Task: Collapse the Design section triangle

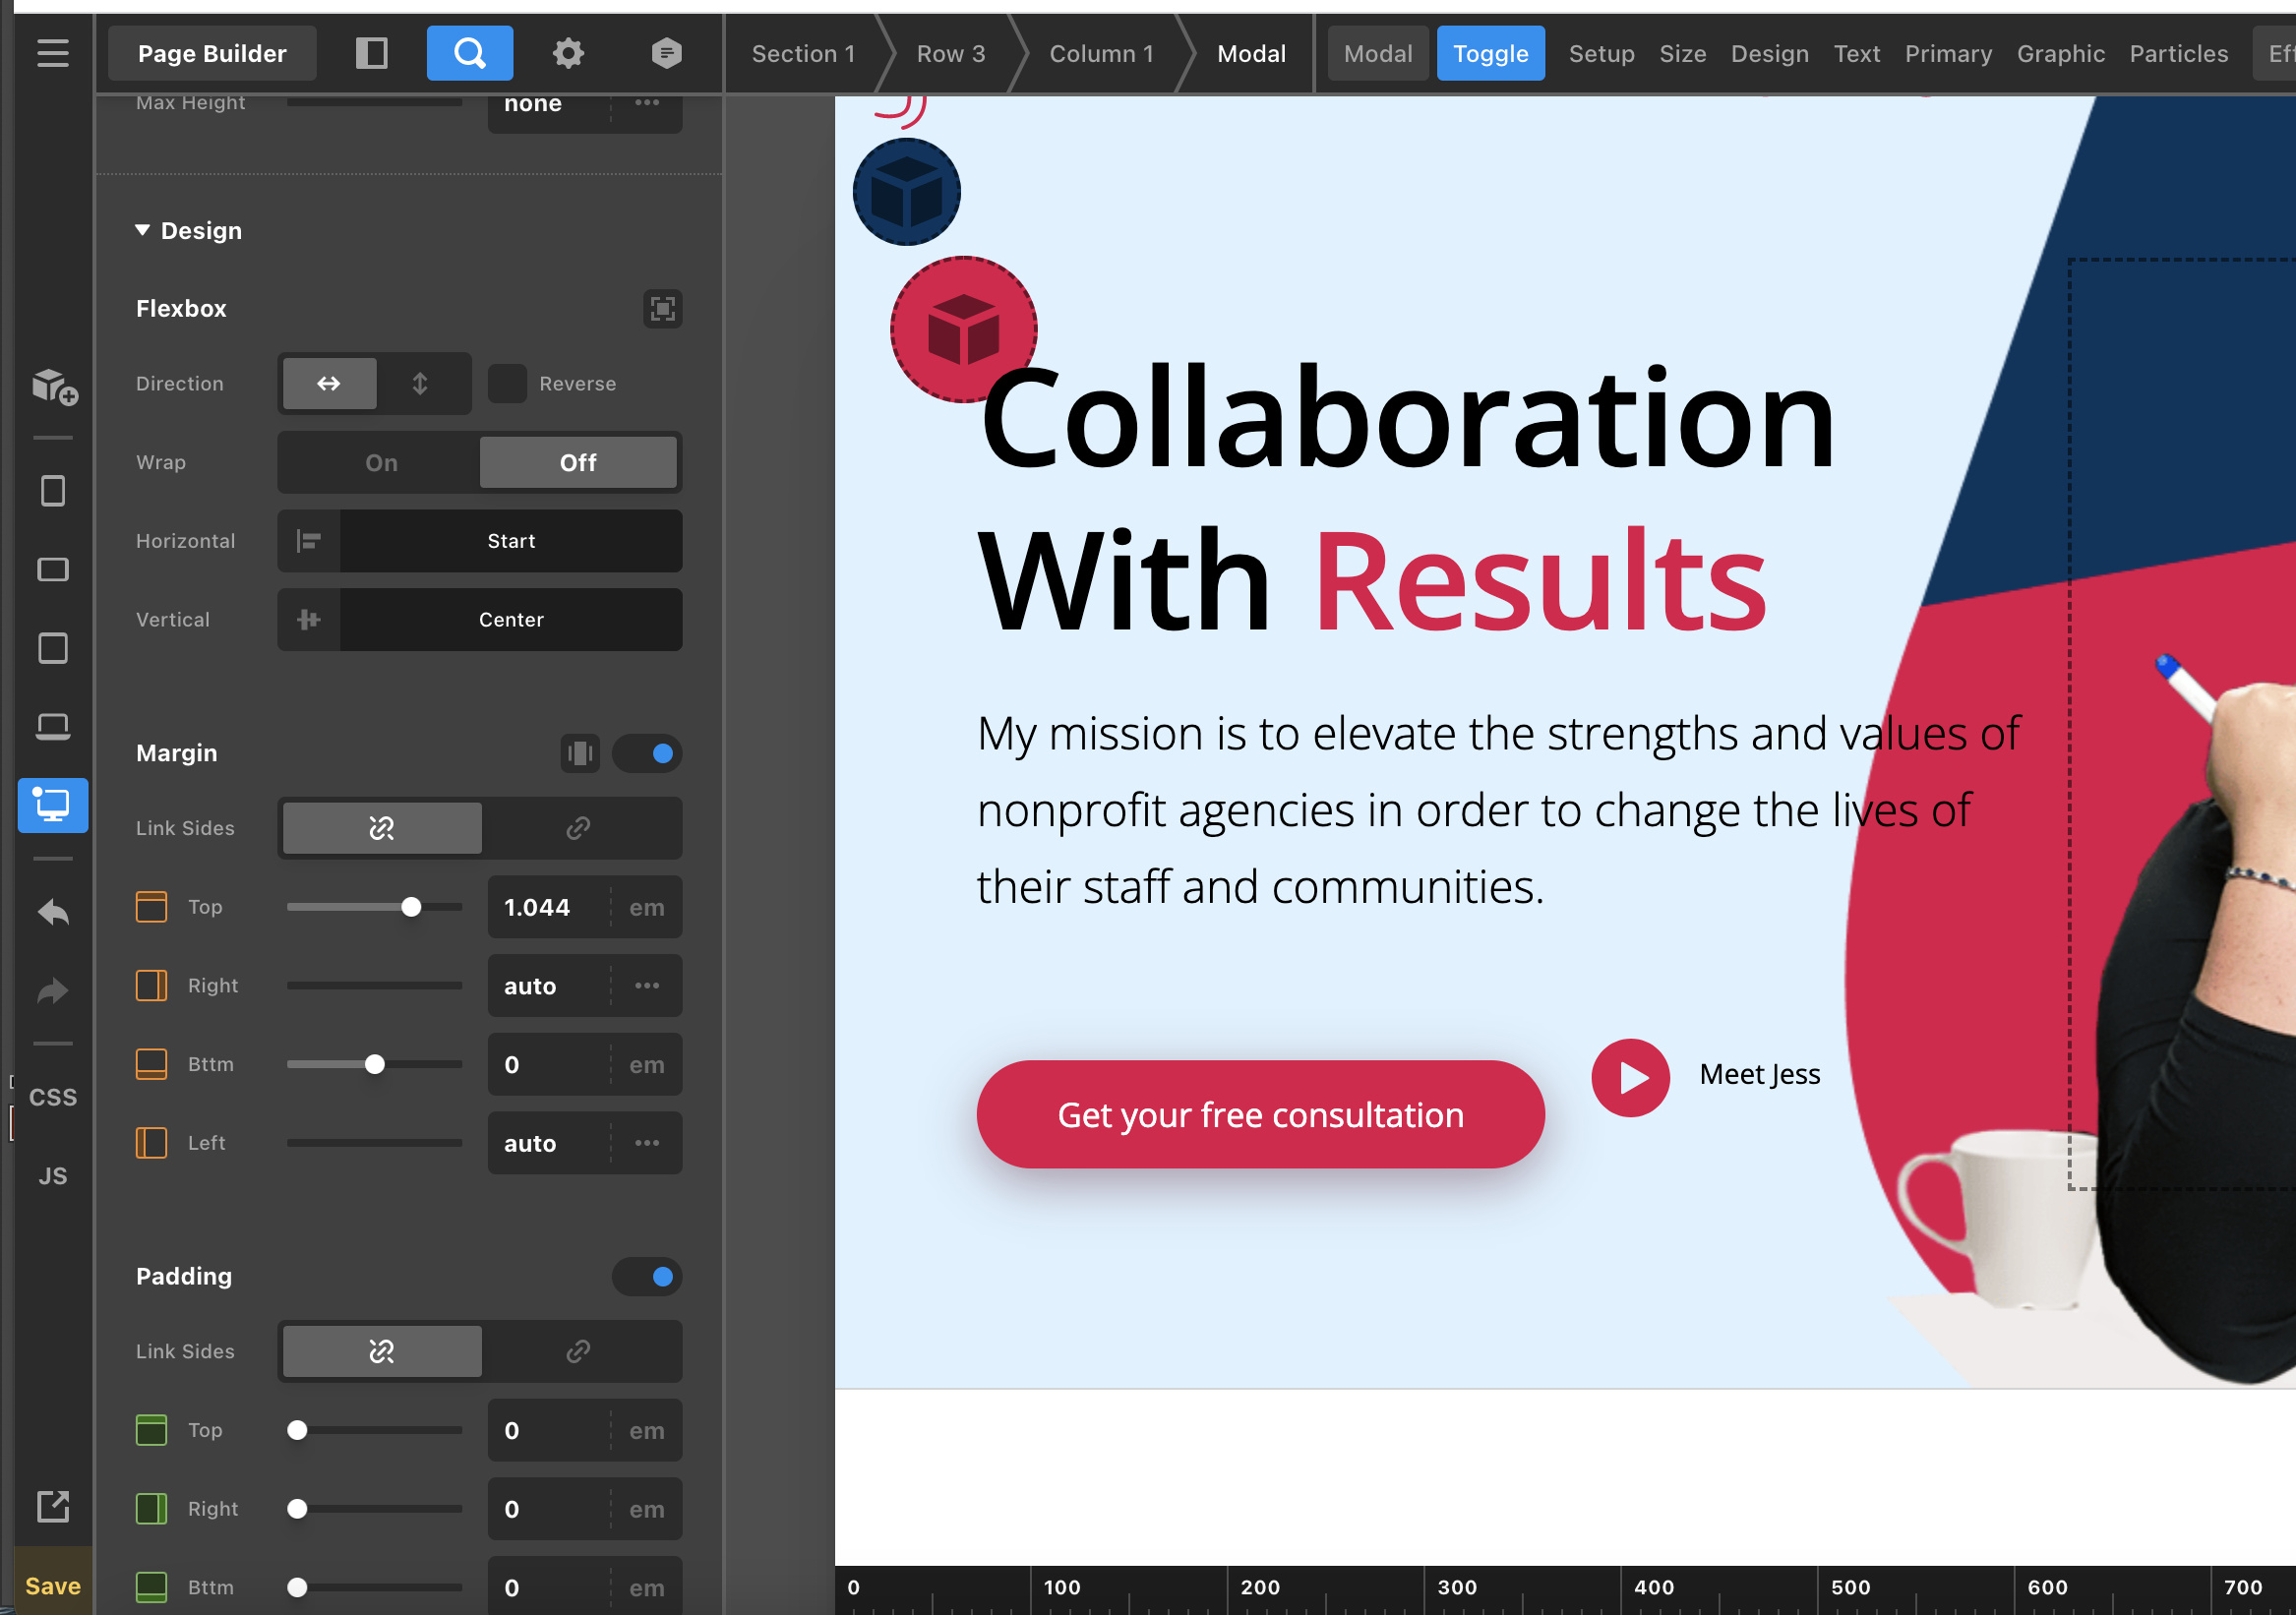Action: point(142,231)
